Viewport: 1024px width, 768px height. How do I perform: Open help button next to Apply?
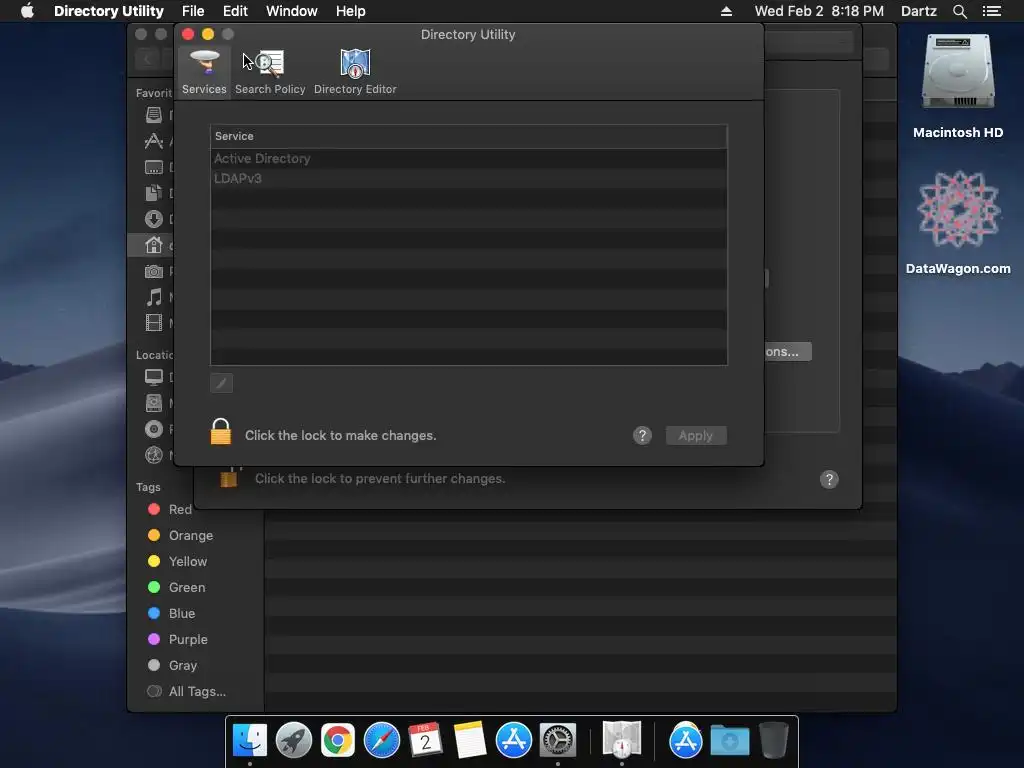(x=642, y=436)
